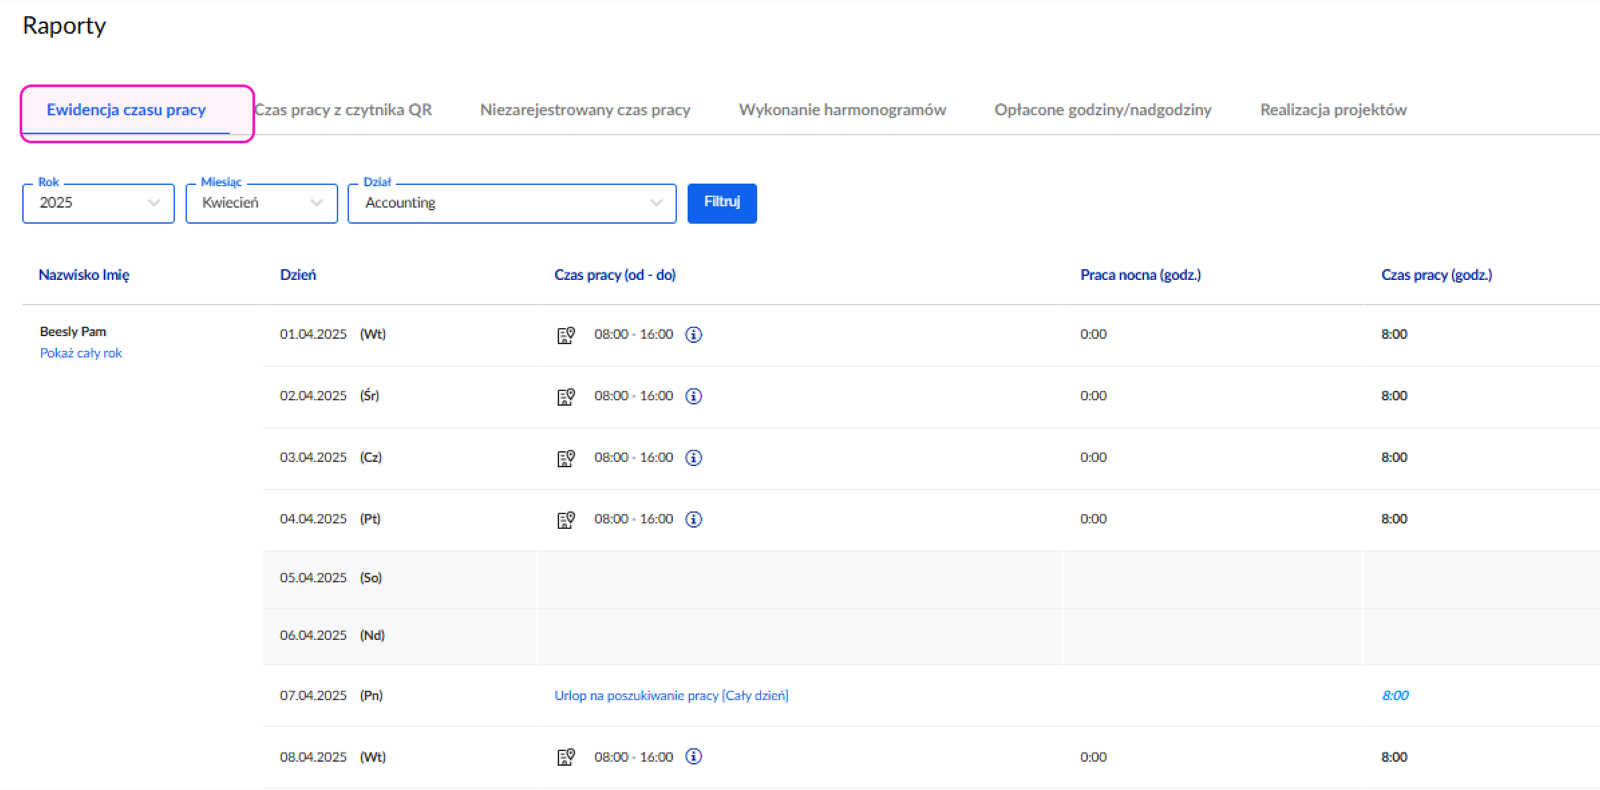Select the Beesly Pam employee name

pos(73,332)
